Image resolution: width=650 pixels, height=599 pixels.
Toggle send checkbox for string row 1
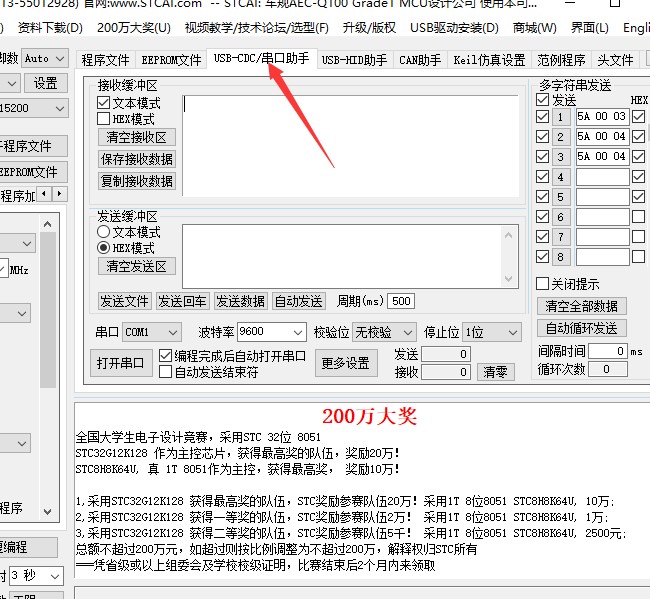(542, 116)
